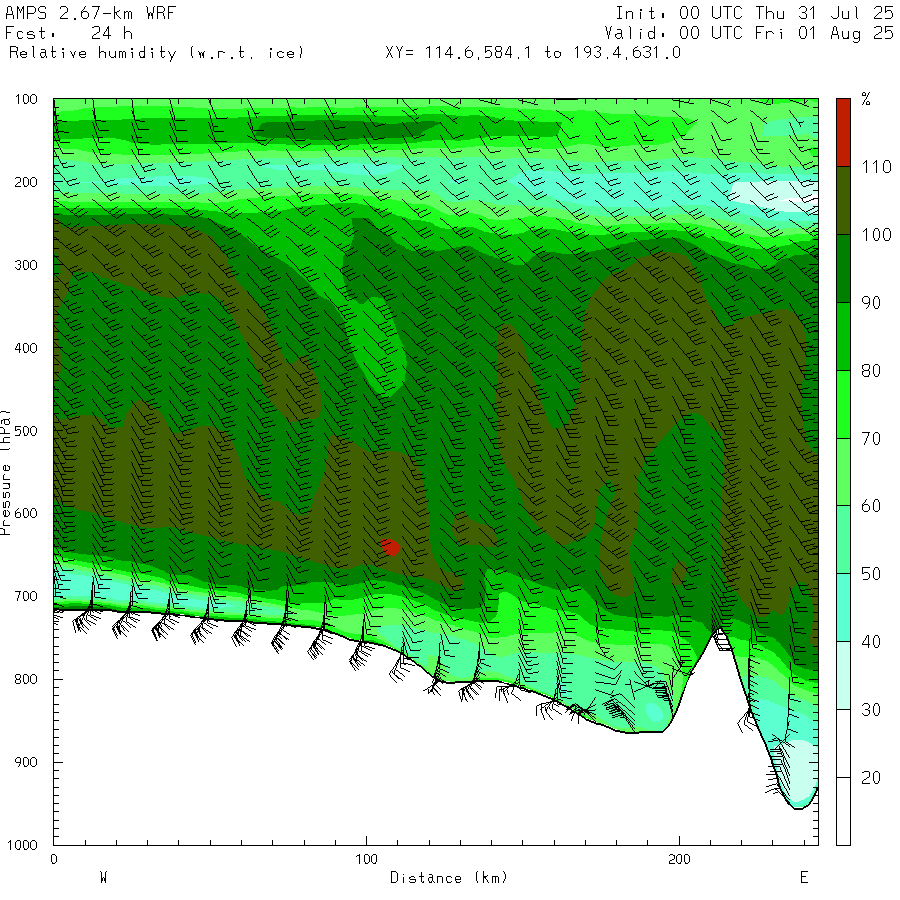
Task: Click the 'W' west endpoint label
Action: pyautogui.click(x=103, y=878)
